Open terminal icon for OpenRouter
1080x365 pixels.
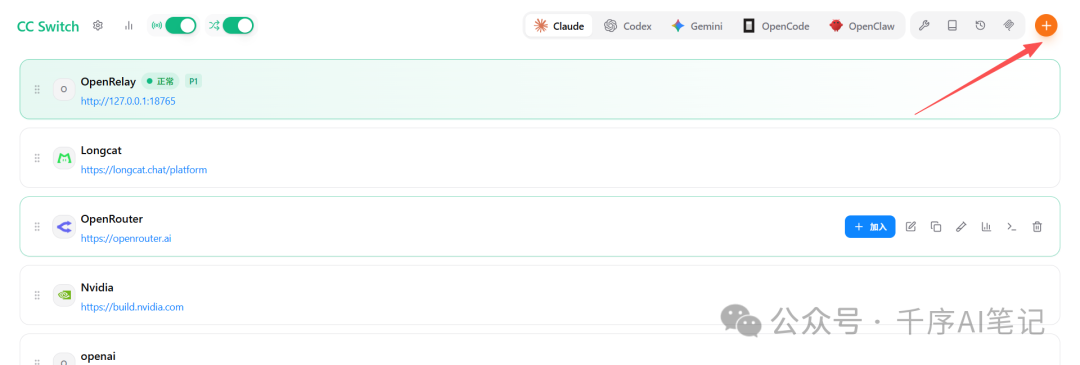(x=1011, y=227)
